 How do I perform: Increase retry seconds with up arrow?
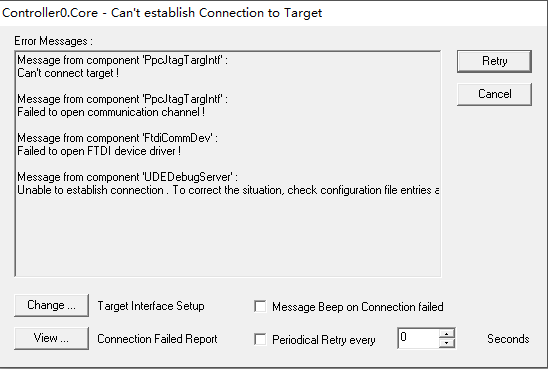(447, 333)
